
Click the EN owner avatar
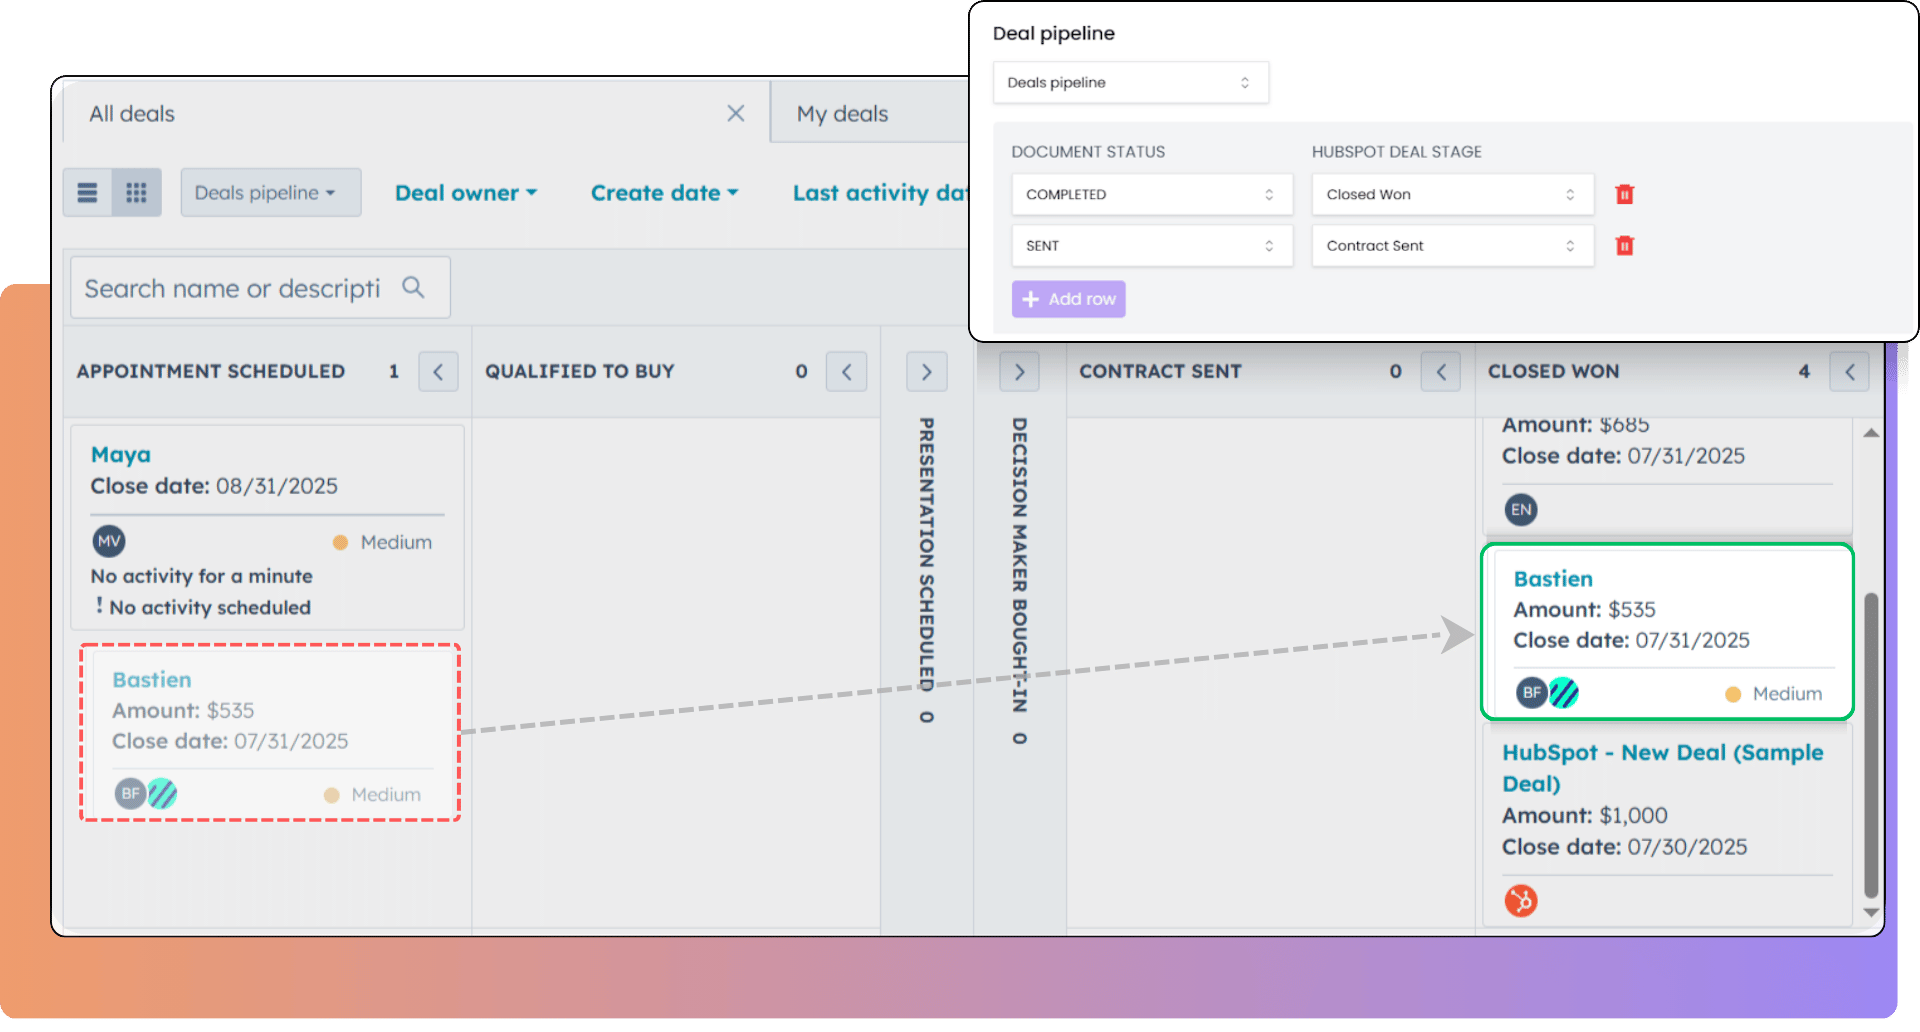(1520, 510)
